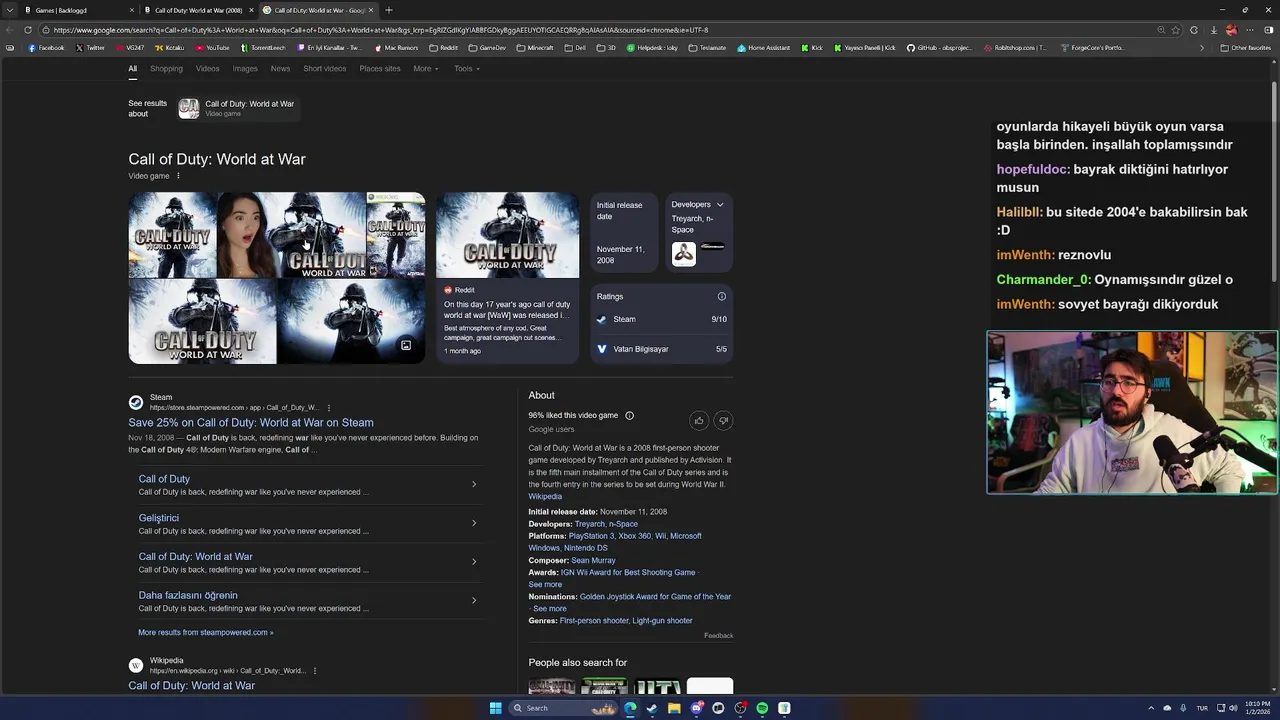Click the taskbar clock showing 10:10 PM
This screenshot has width=1280, height=720.
tap(1257, 708)
